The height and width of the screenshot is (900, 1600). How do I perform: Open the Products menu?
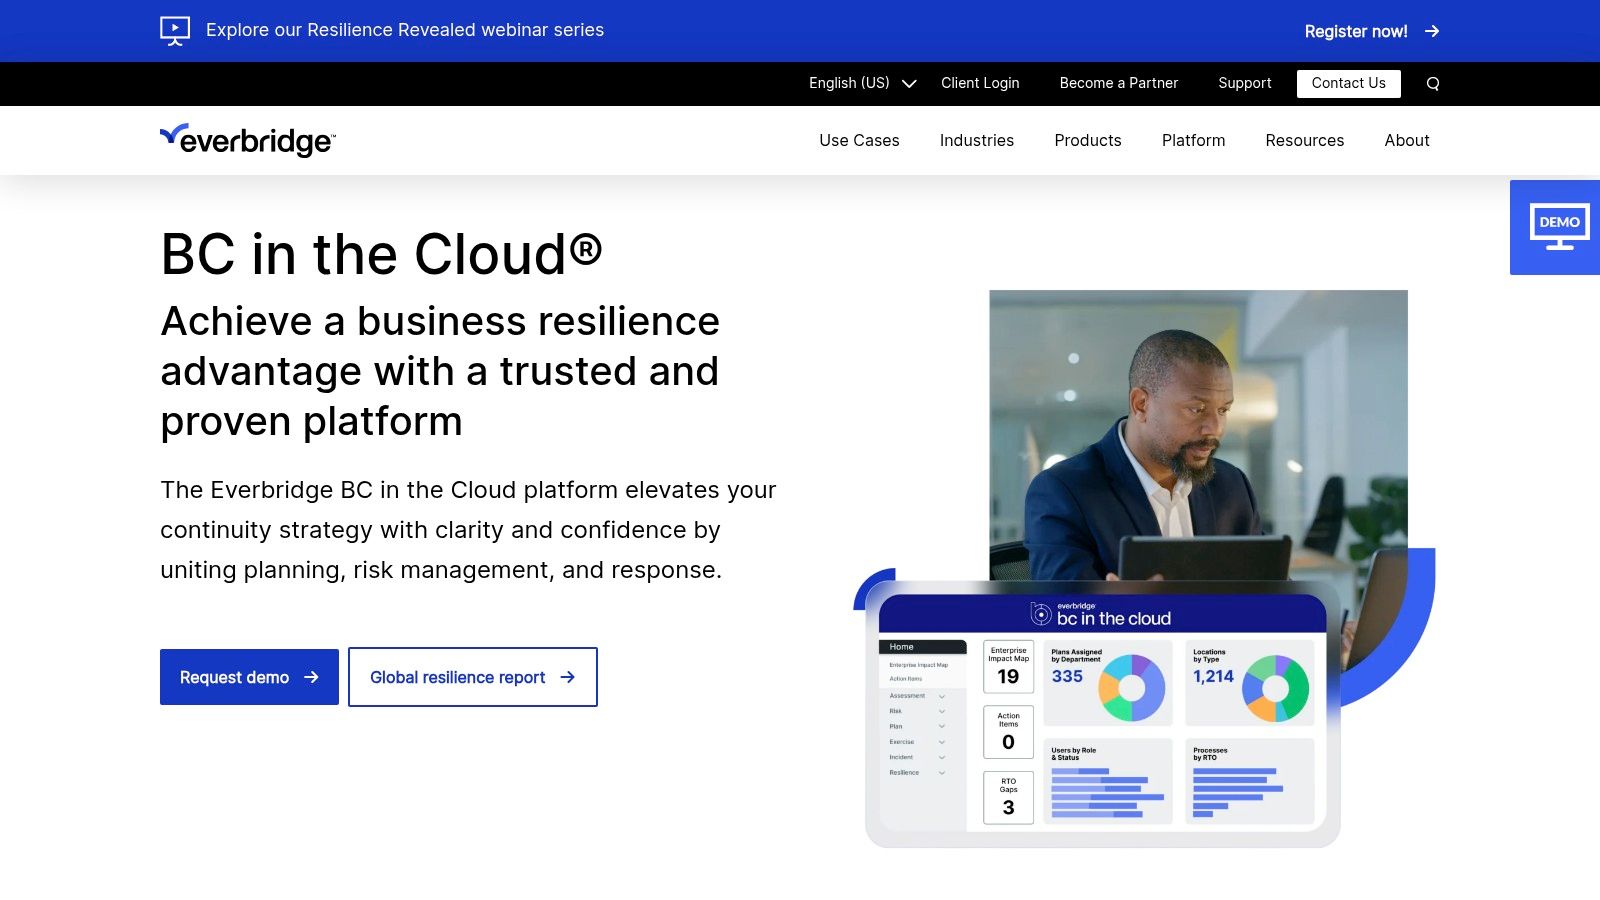pyautogui.click(x=1087, y=140)
